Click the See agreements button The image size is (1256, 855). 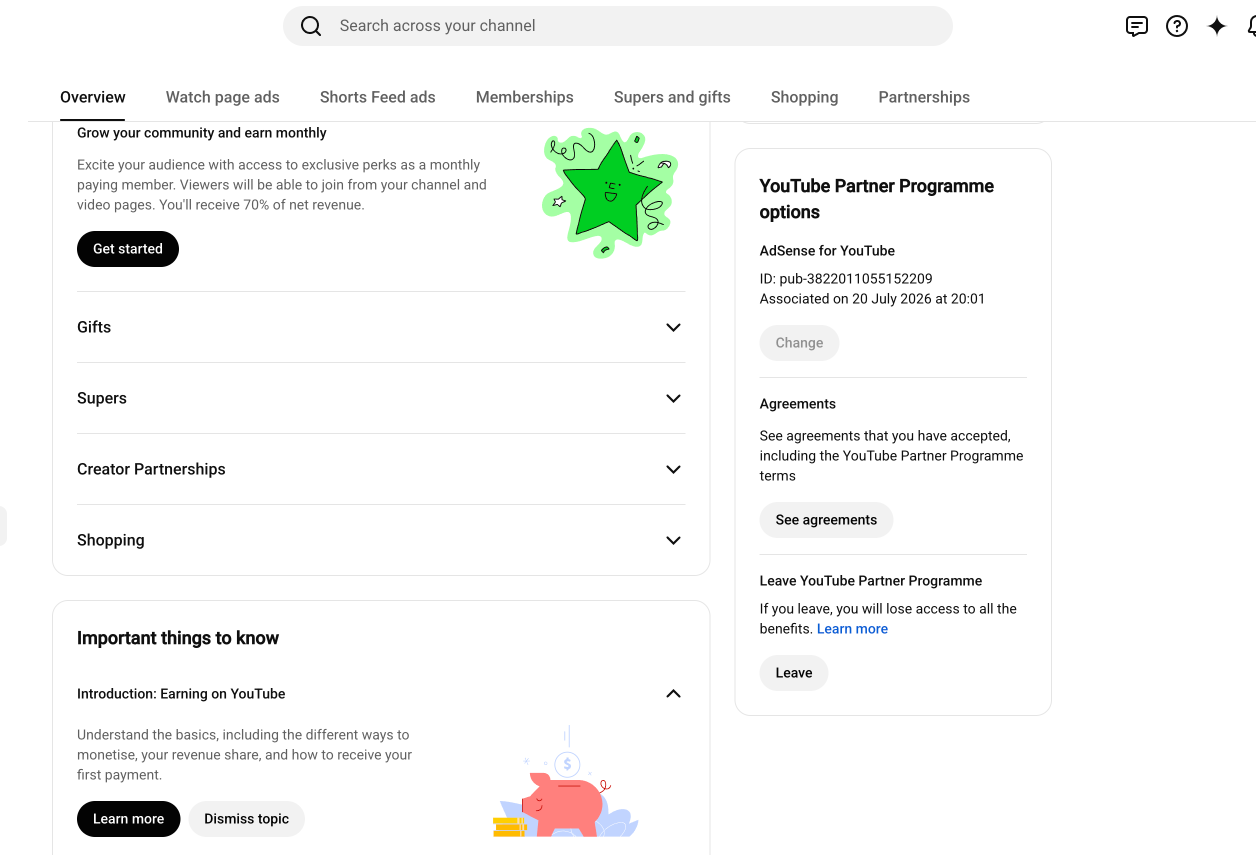(x=826, y=520)
